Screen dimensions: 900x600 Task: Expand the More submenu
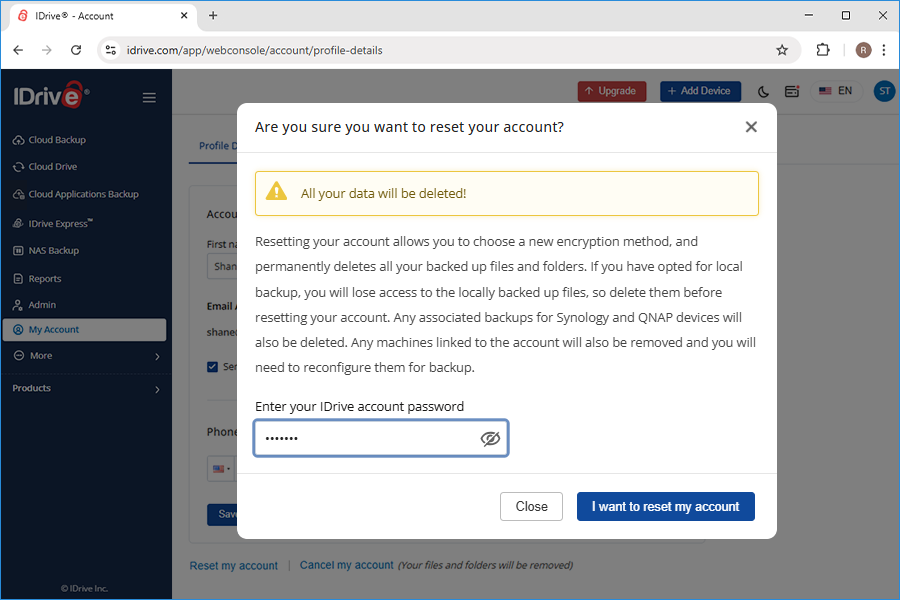pos(84,356)
